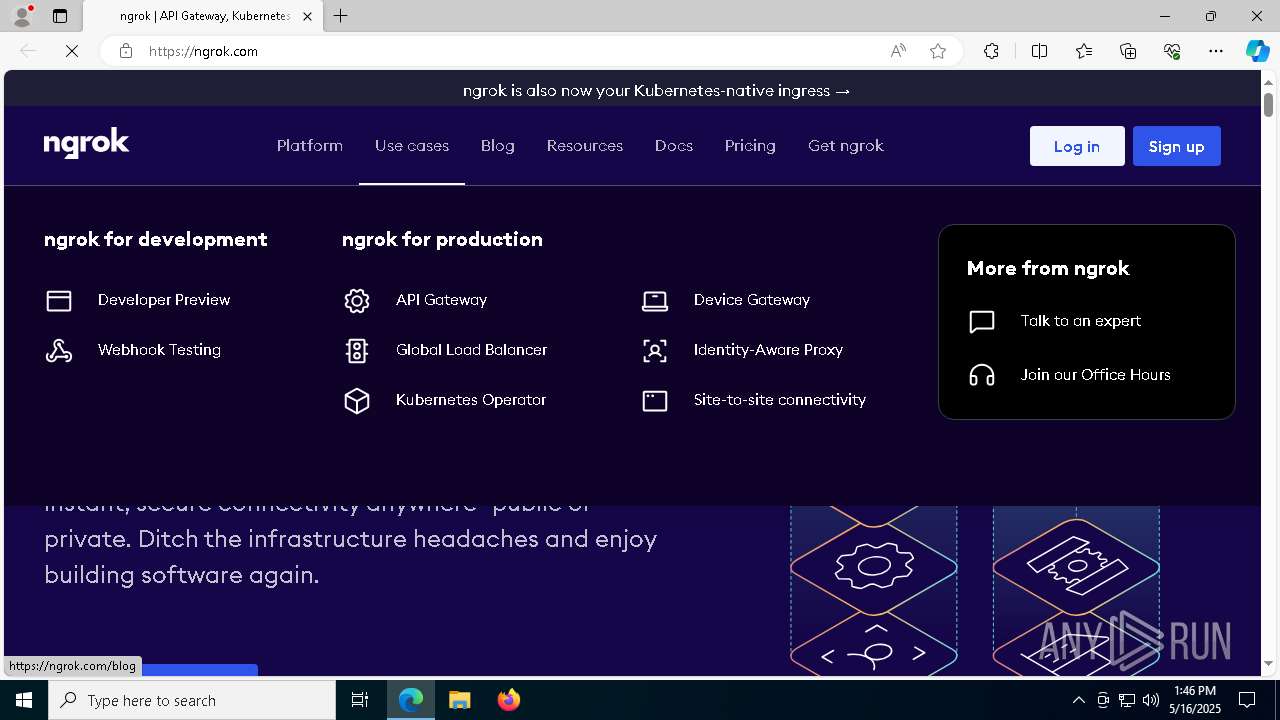Go to the Blog menu item

click(498, 146)
